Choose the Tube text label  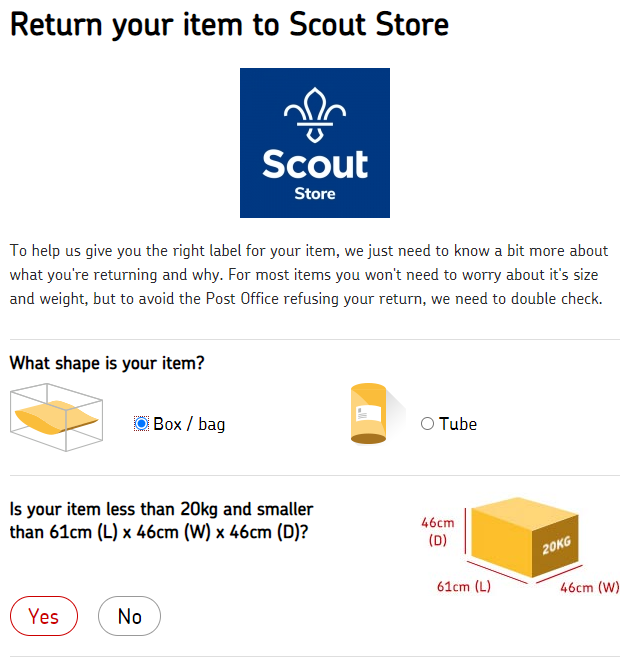[458, 424]
